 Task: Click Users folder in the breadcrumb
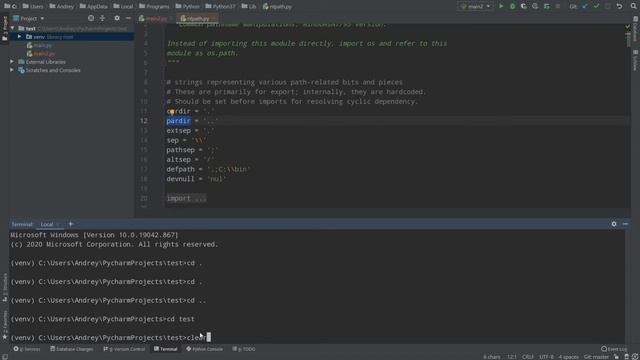point(33,6)
